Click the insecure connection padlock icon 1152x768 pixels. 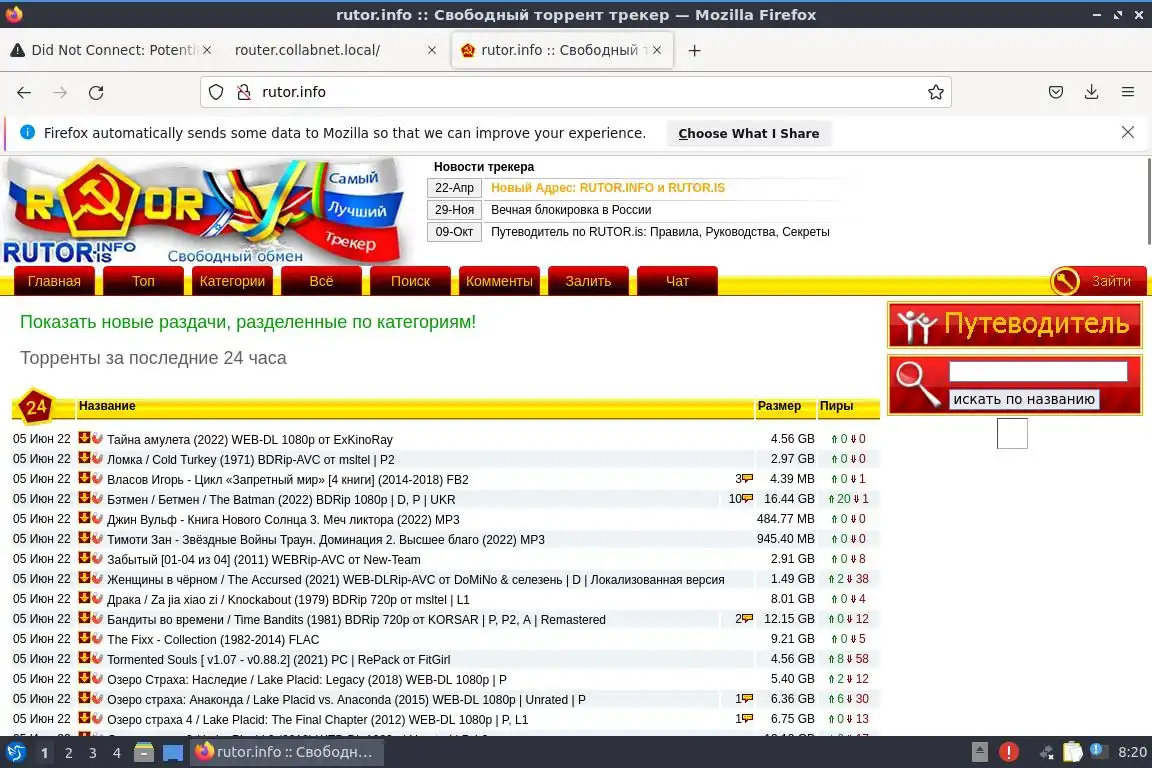(244, 92)
